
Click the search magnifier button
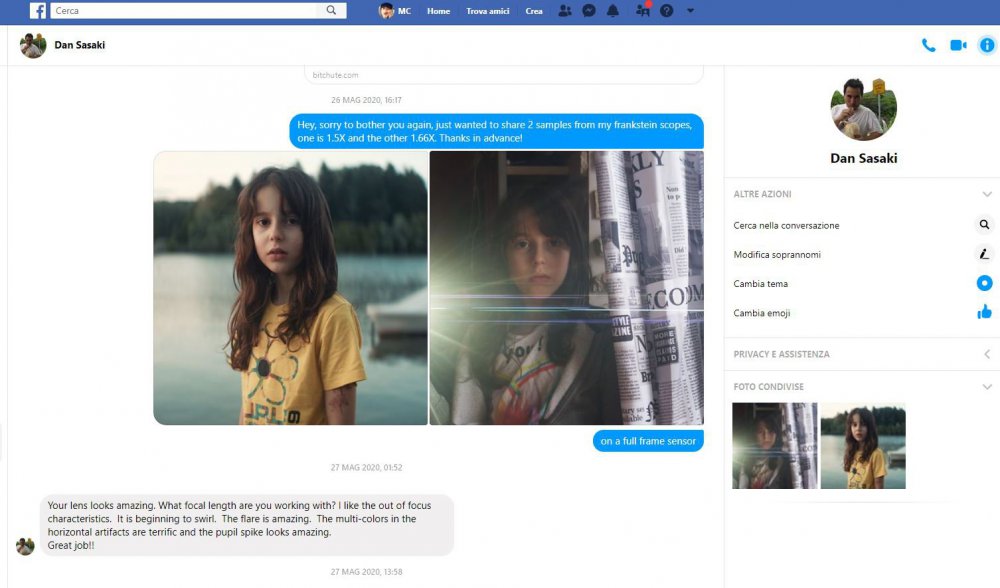point(332,11)
